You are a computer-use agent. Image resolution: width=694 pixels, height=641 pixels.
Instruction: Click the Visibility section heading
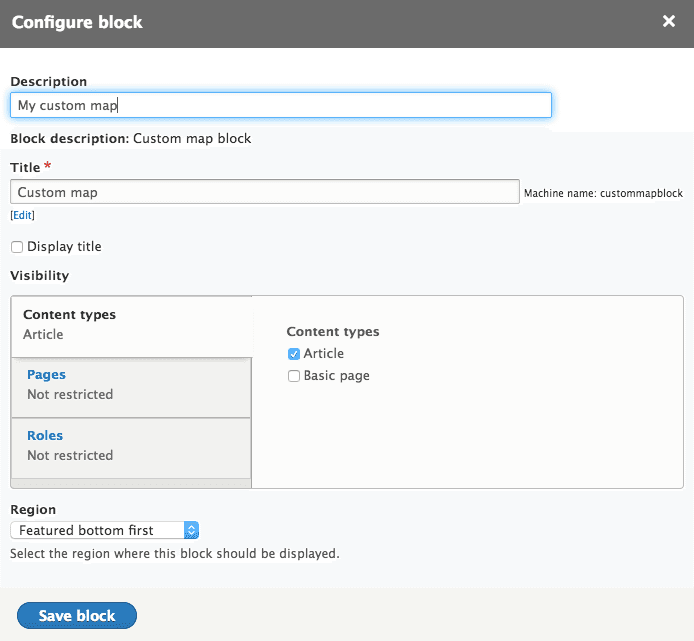pyautogui.click(x=39, y=275)
